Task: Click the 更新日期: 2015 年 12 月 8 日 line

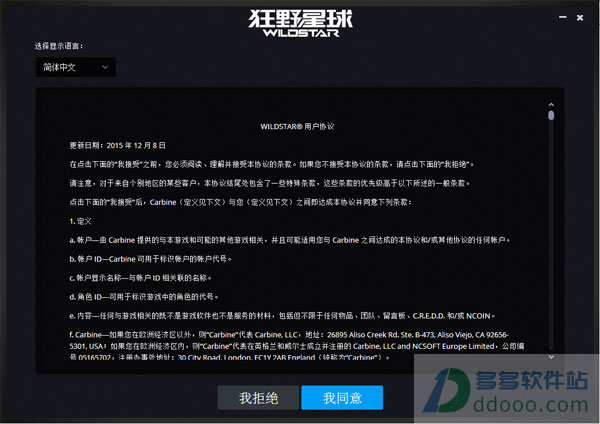Action: 117,145
